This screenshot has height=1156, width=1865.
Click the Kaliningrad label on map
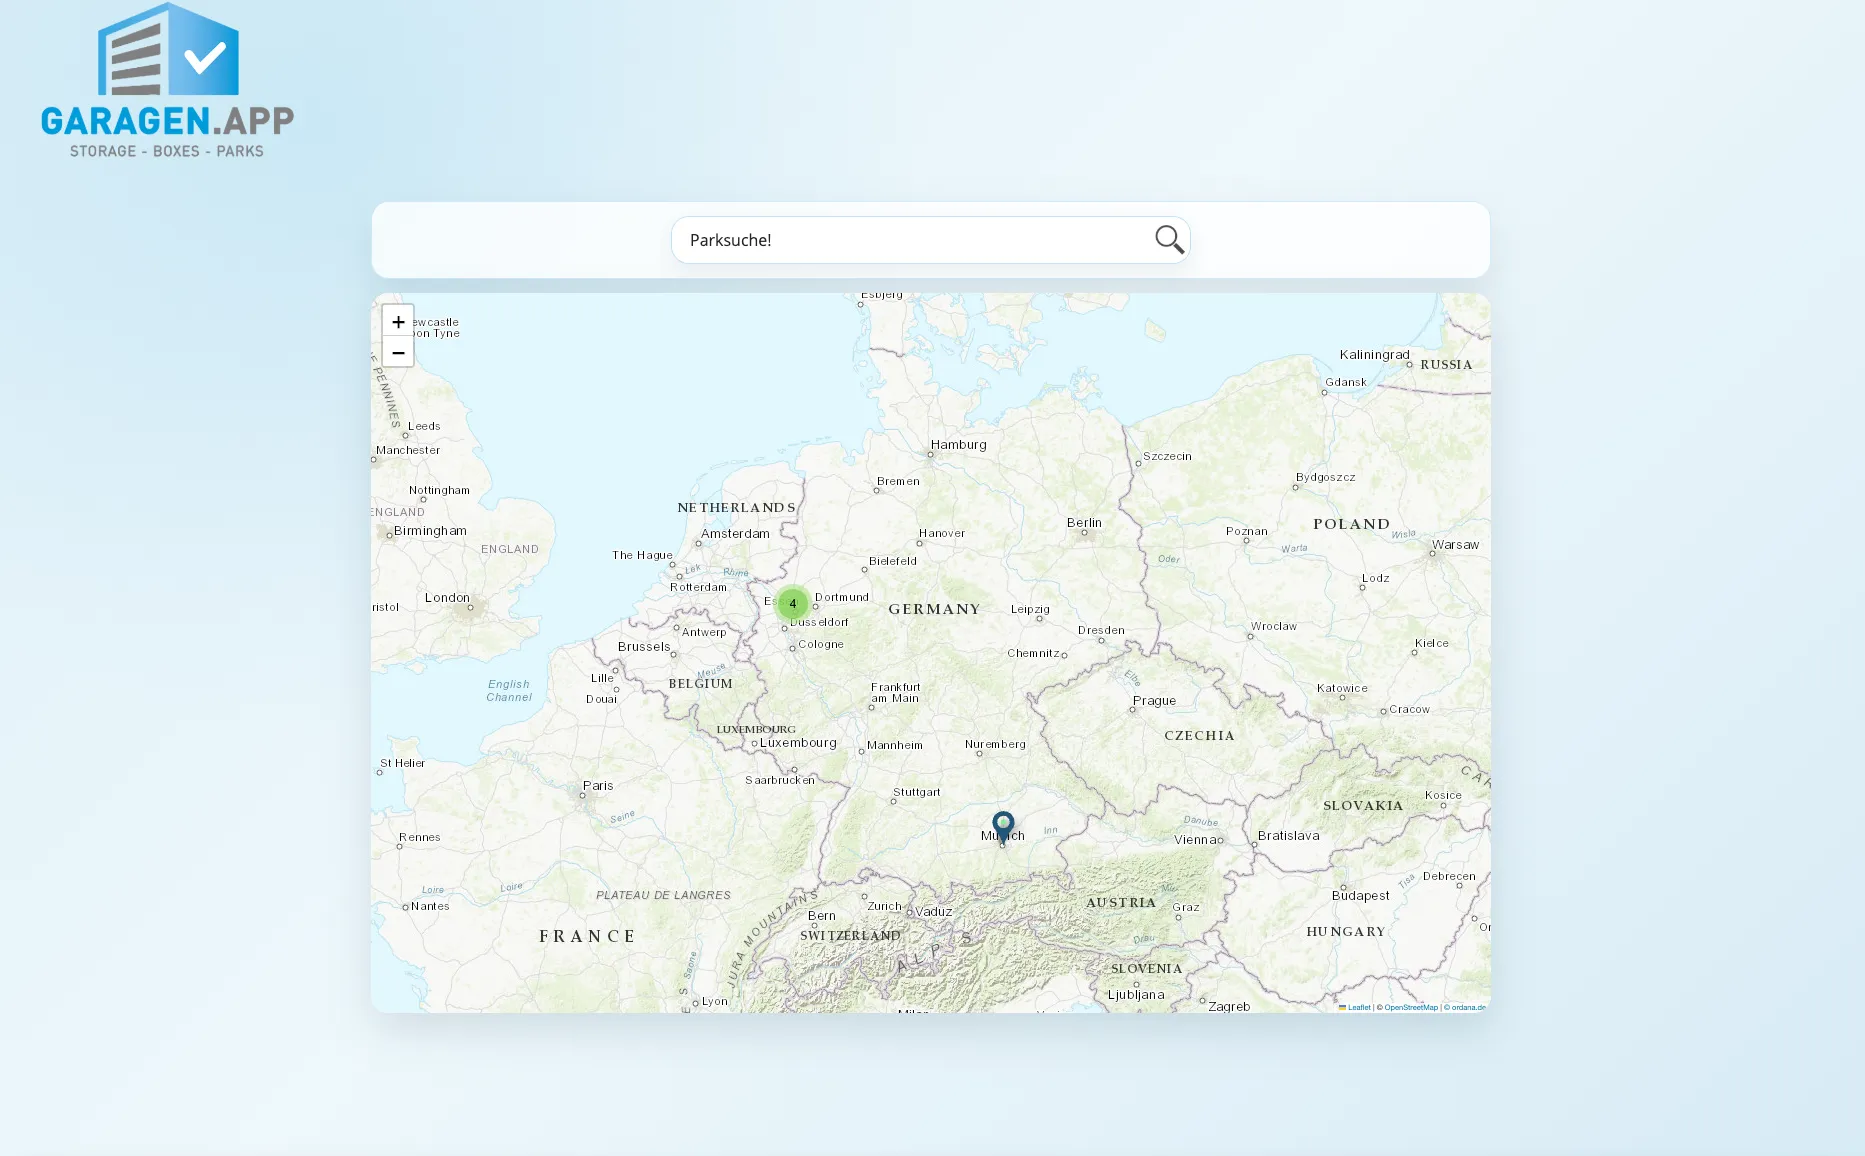coord(1374,355)
